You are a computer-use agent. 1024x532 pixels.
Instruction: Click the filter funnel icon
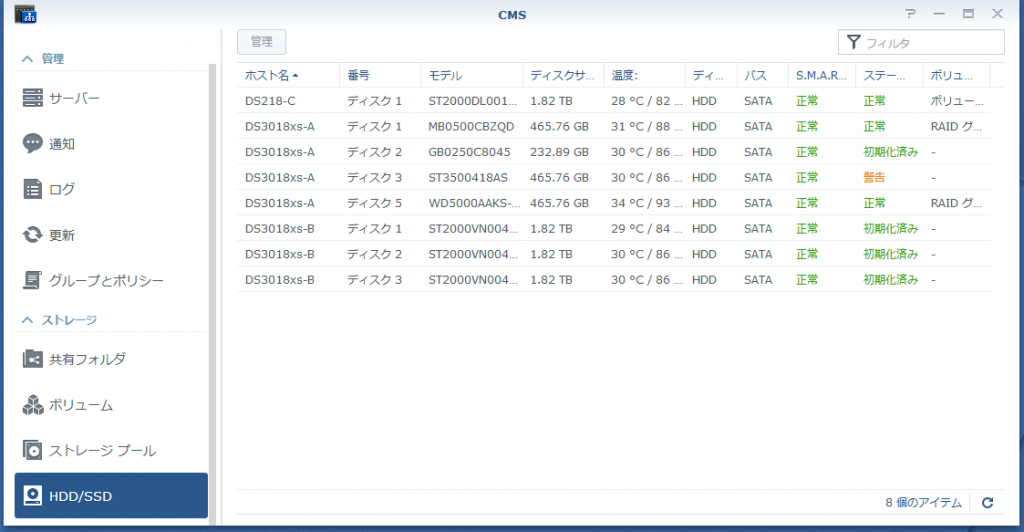(853, 42)
